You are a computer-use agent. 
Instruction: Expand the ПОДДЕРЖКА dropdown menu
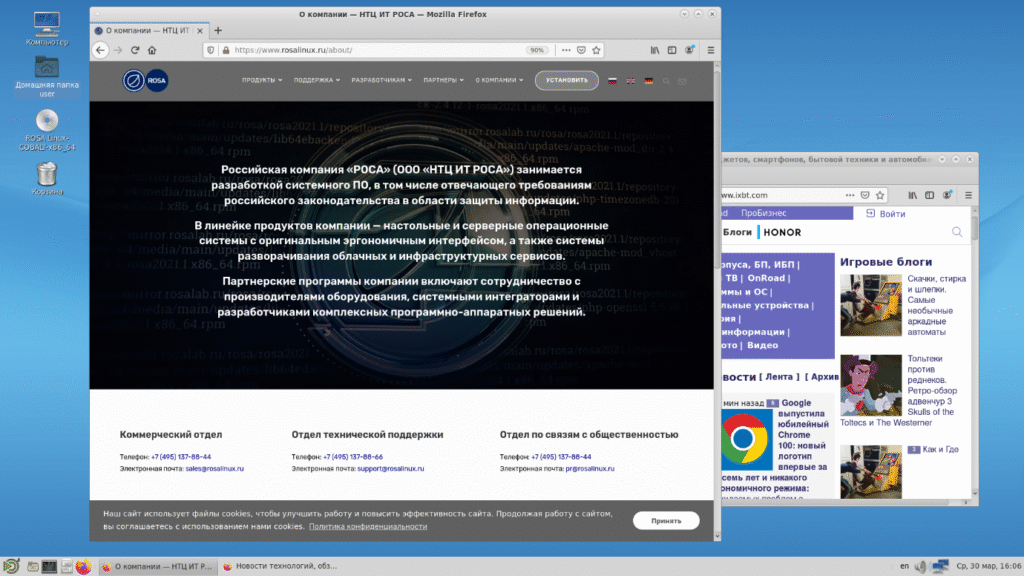(x=317, y=81)
